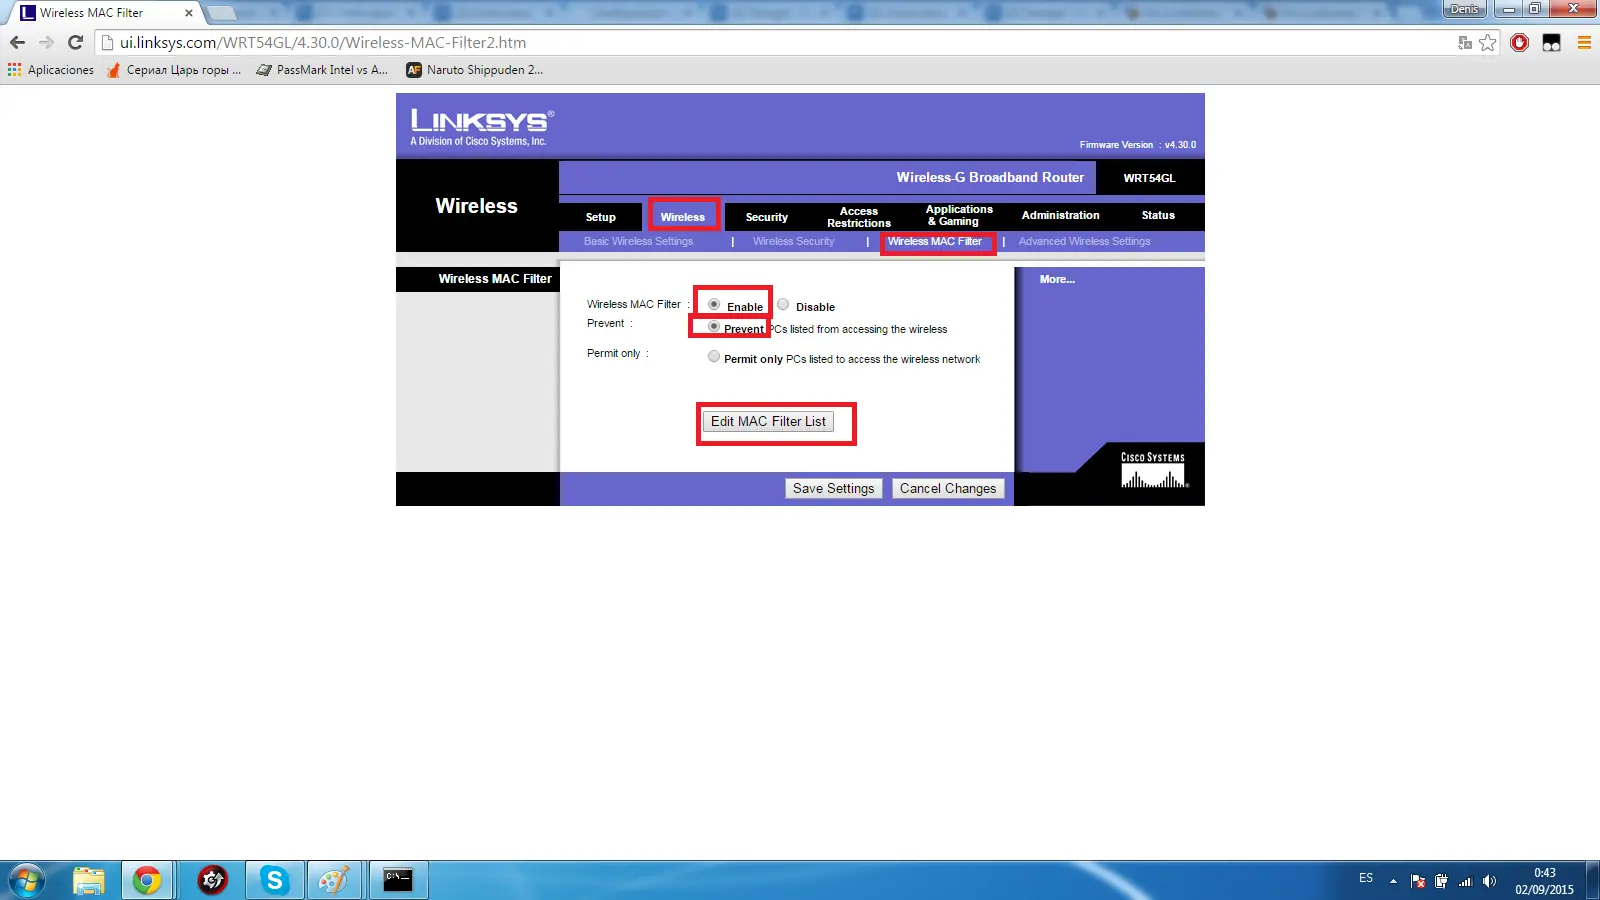This screenshot has height=900, width=1600.
Task: Open Aplicaciones apps bookmark
Action: [51, 70]
